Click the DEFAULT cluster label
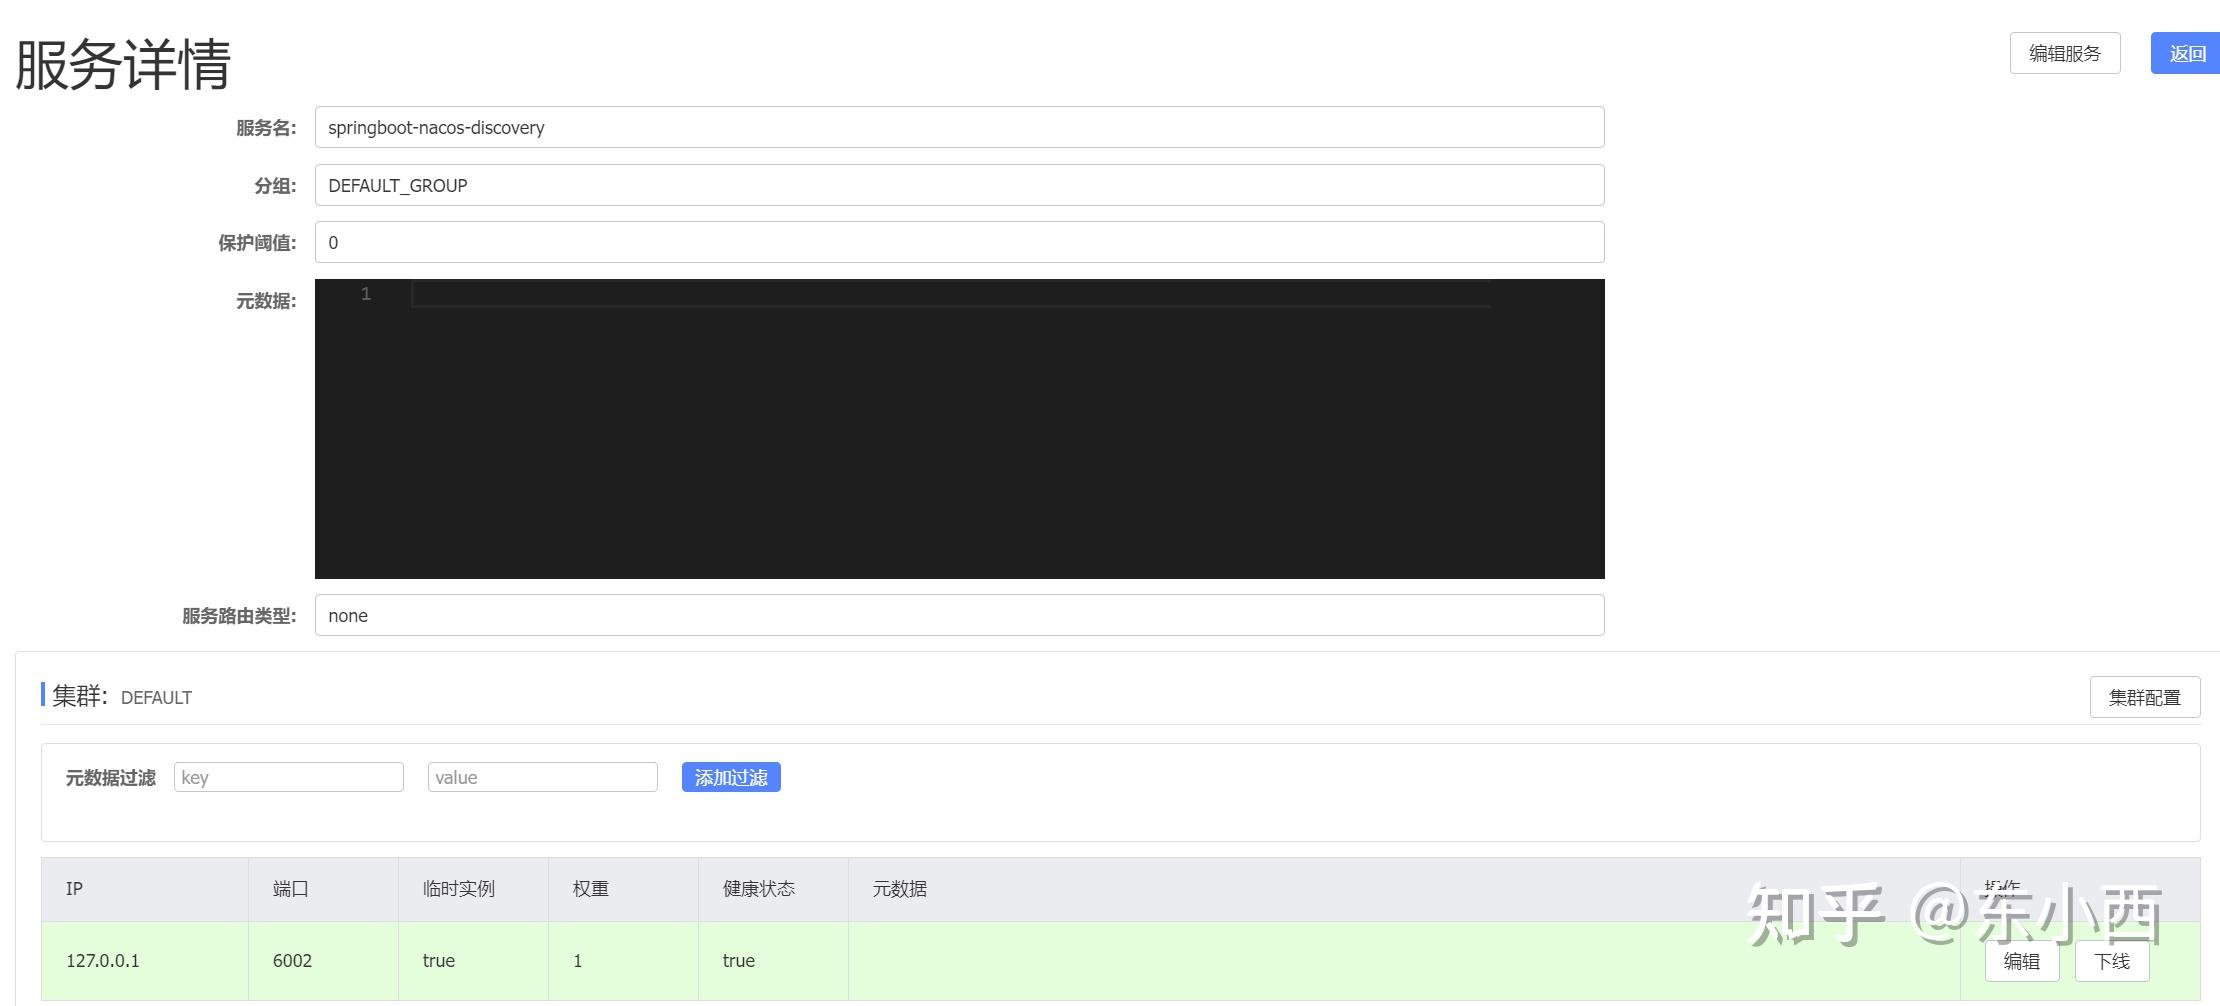The height and width of the screenshot is (1006, 2220). (x=156, y=697)
